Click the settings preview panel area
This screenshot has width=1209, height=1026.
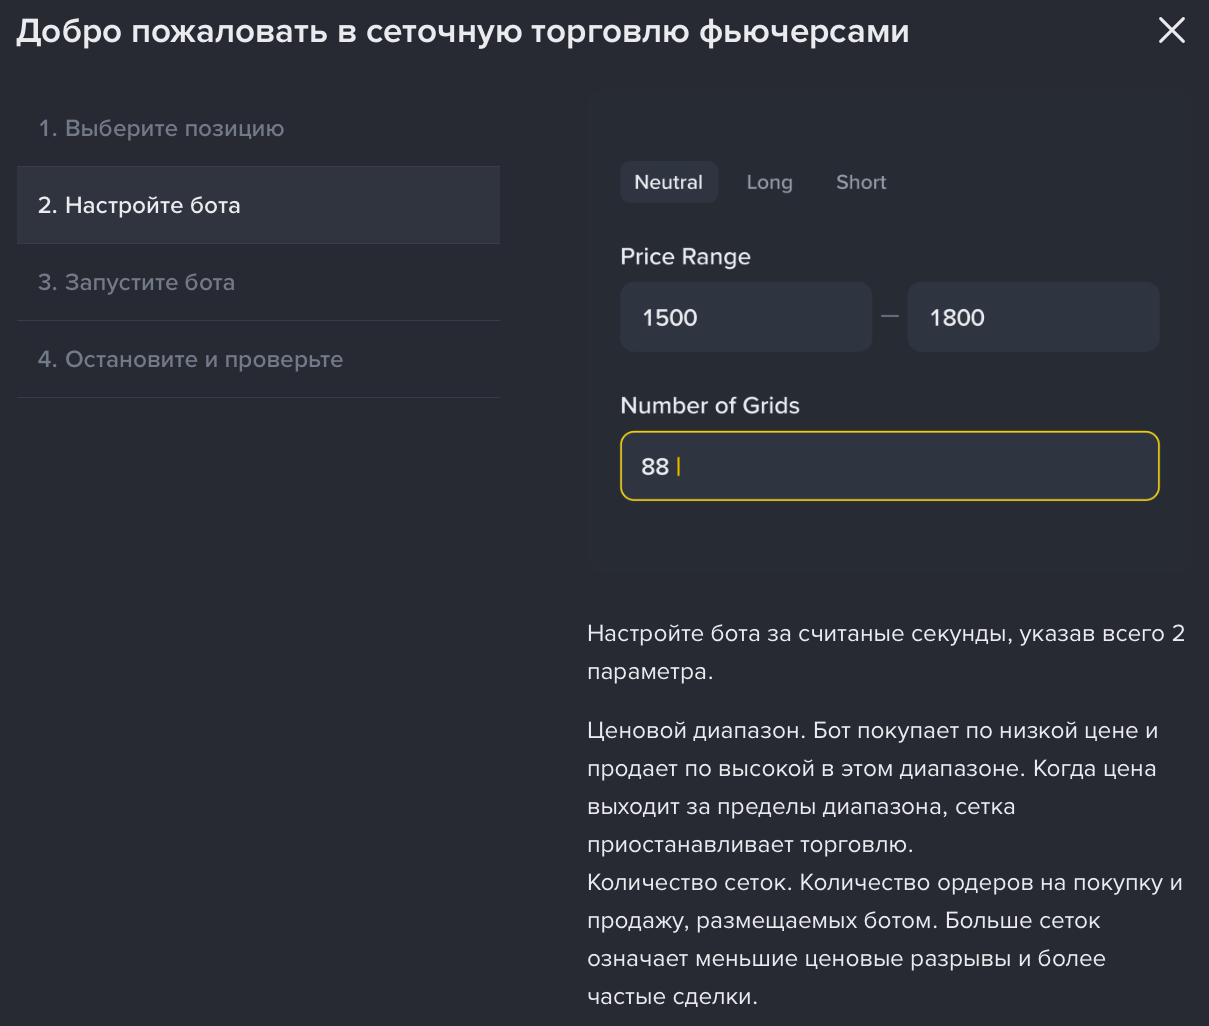pyautogui.click(x=889, y=550)
